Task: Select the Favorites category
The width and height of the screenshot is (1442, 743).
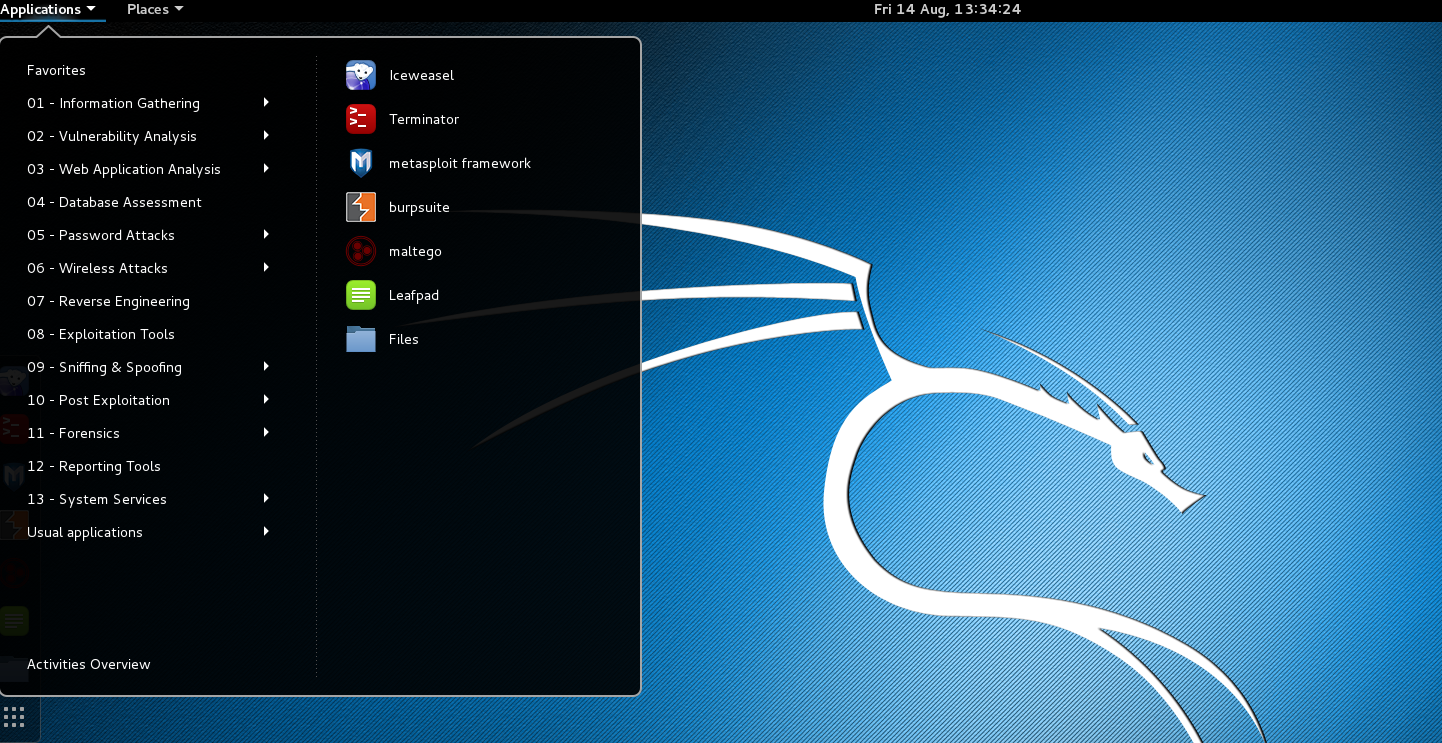Action: [x=56, y=70]
